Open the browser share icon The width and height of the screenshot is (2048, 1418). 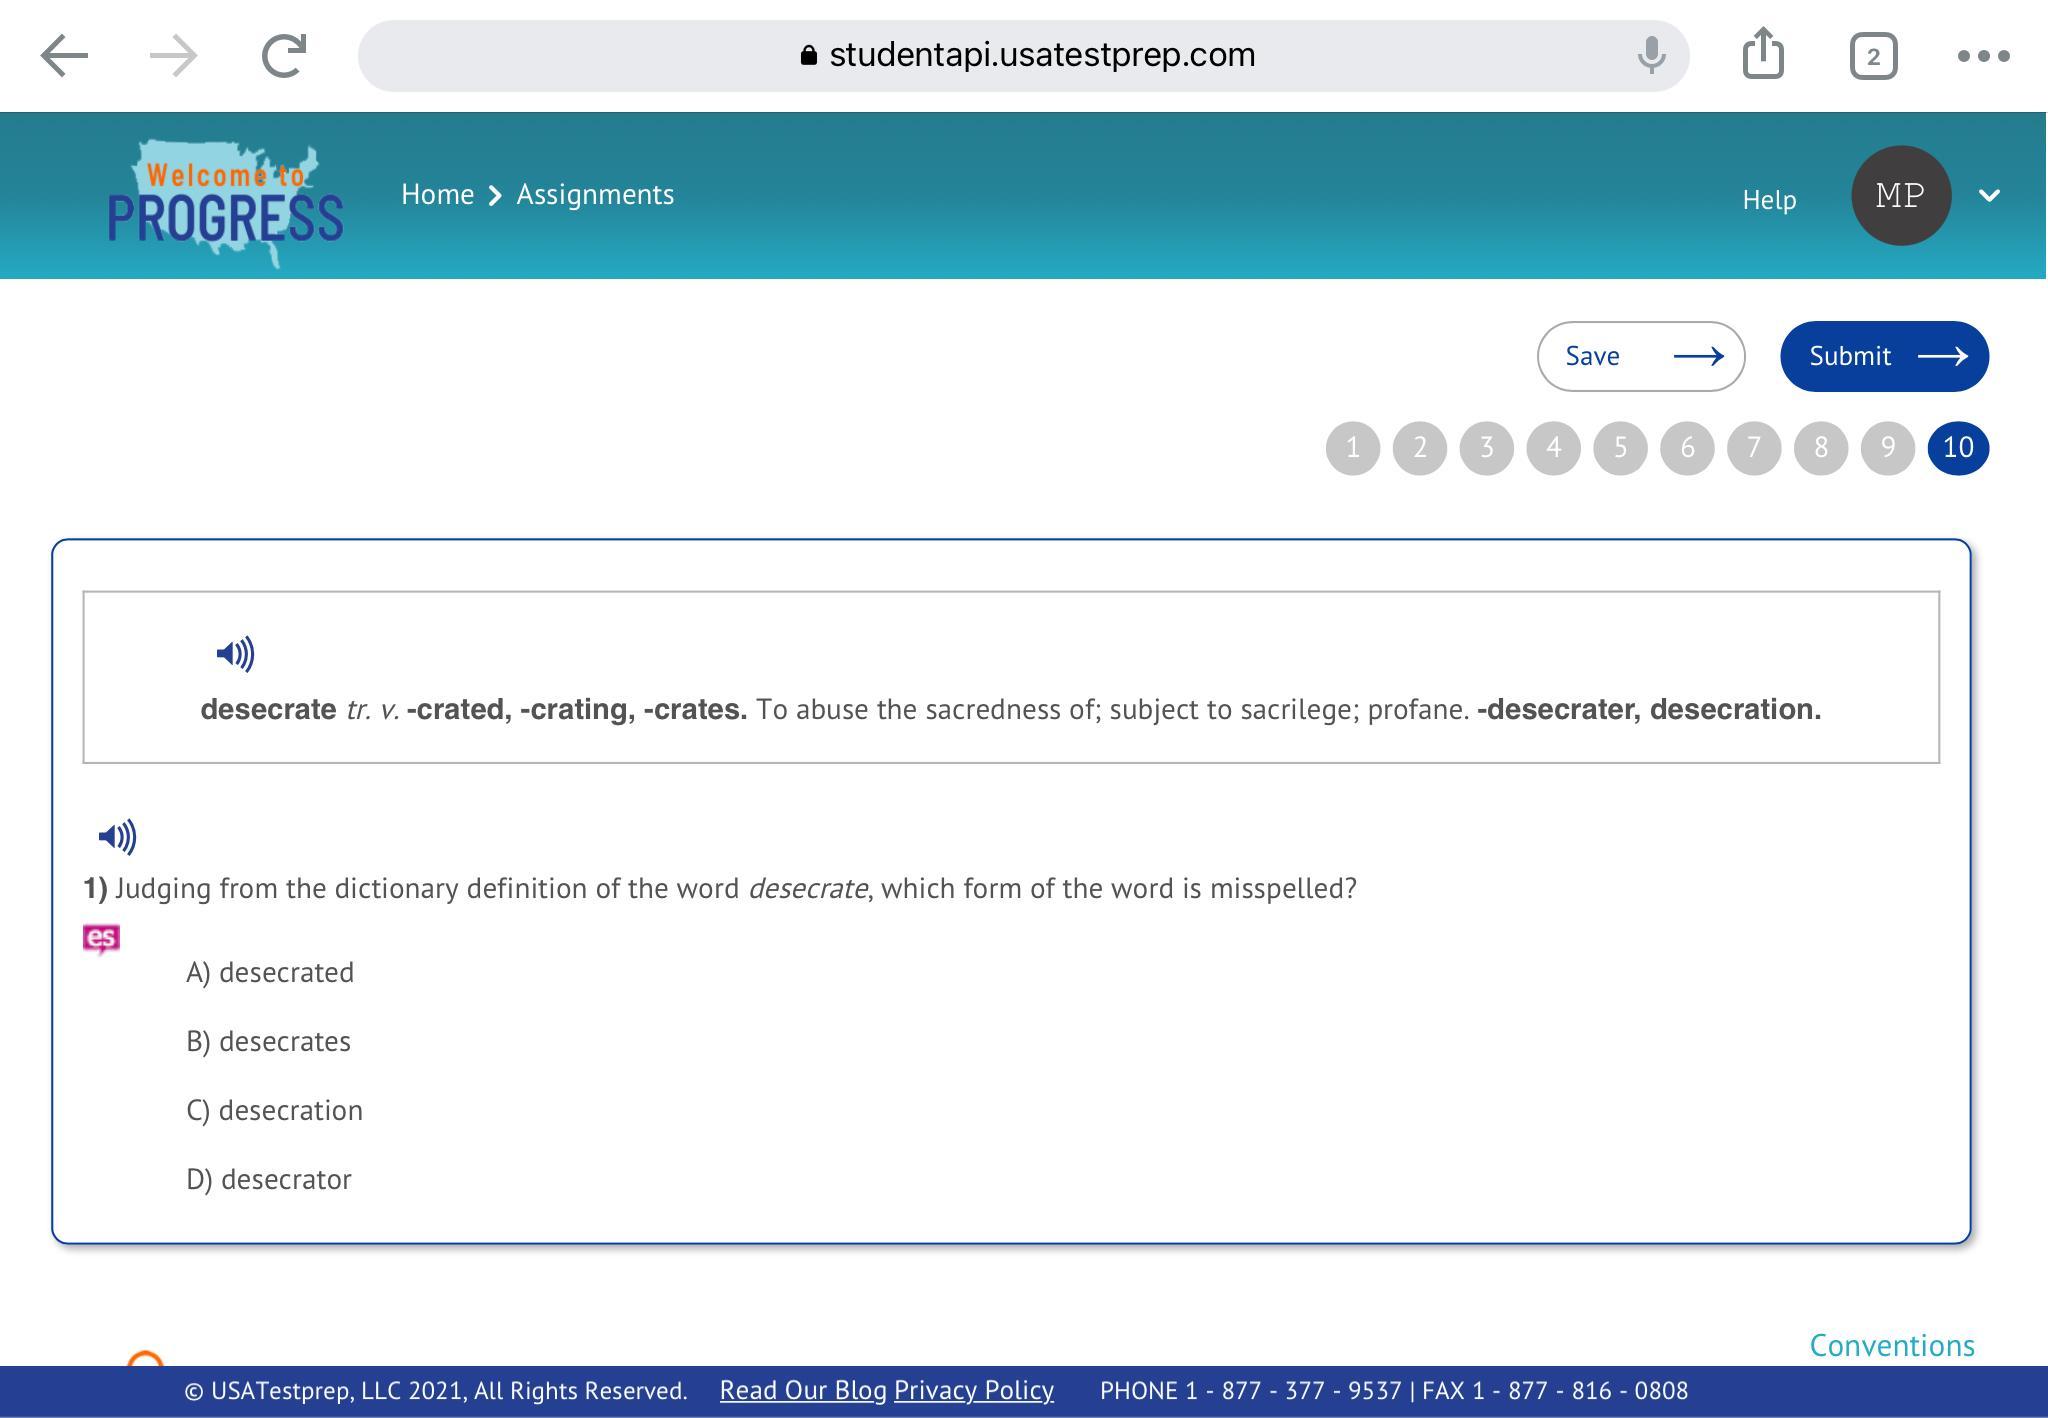[x=1762, y=54]
